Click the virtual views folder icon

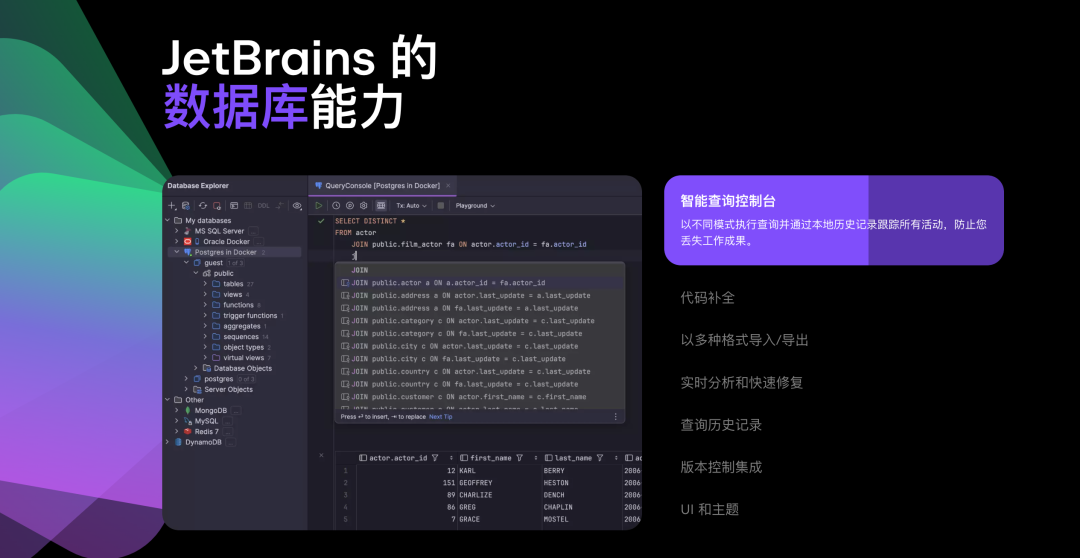click(216, 358)
